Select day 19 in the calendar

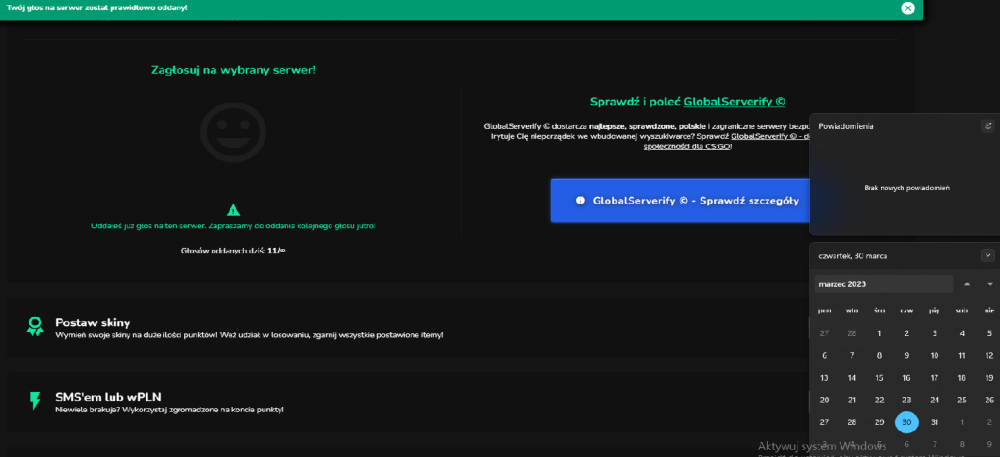coord(989,378)
